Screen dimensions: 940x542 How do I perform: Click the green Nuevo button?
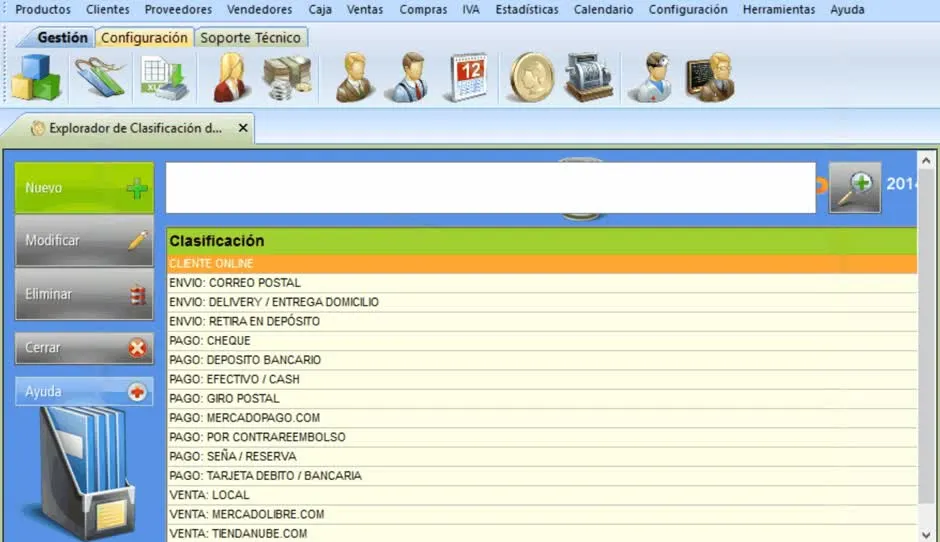(x=84, y=188)
